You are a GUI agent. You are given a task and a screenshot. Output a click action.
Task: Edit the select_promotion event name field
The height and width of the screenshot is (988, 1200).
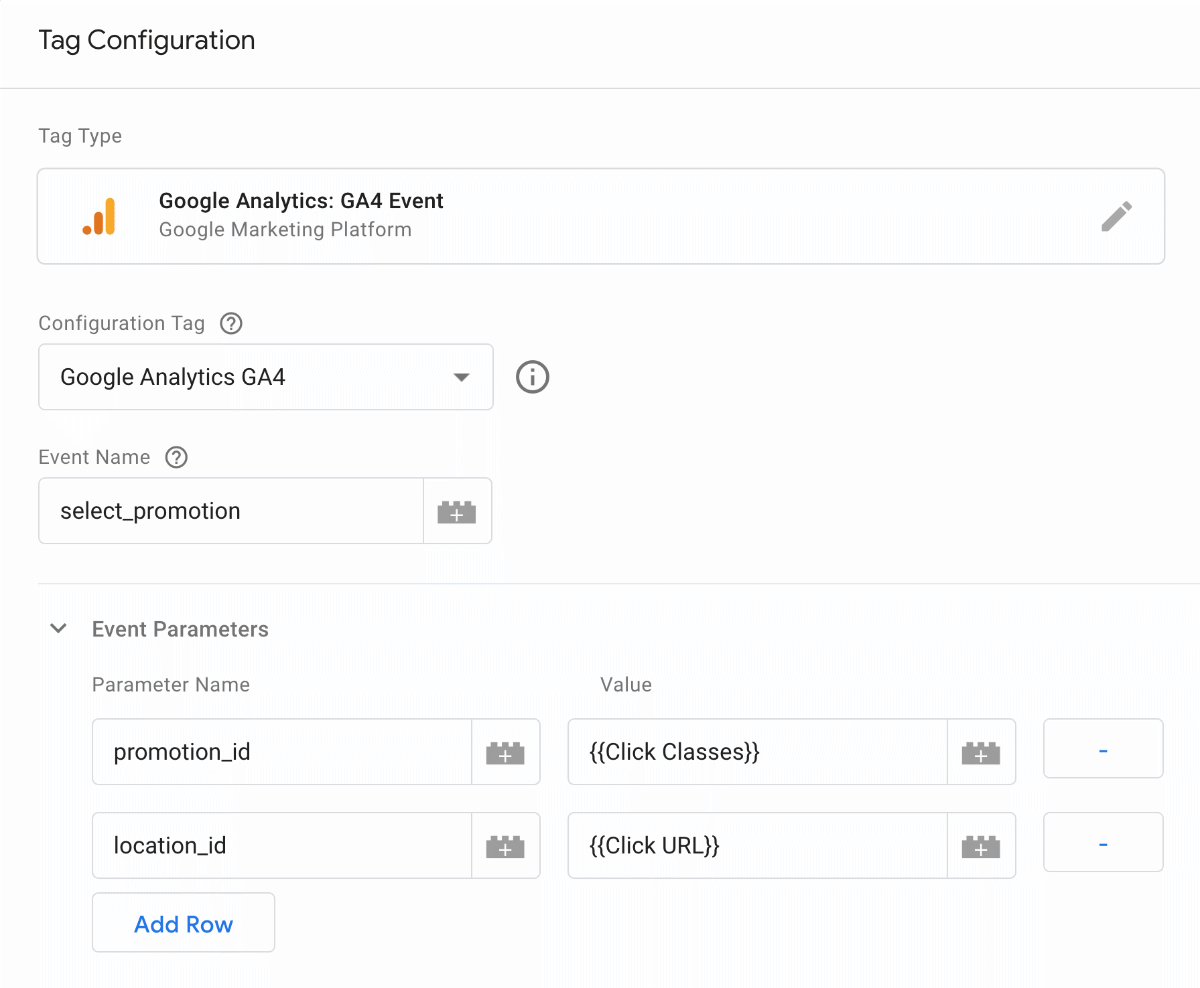(x=231, y=511)
